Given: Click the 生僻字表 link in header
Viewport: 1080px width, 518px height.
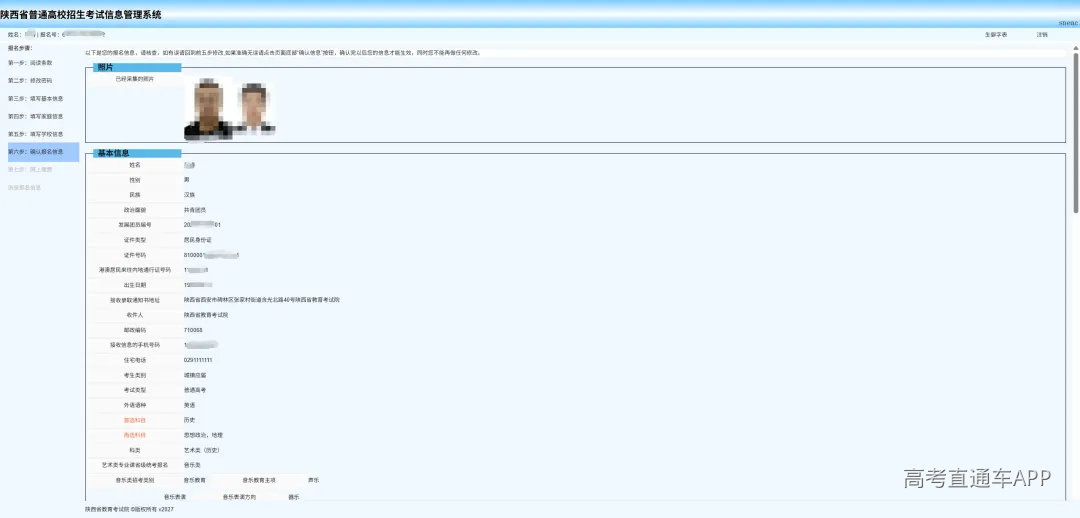Looking at the screenshot, I should click(x=996, y=34).
